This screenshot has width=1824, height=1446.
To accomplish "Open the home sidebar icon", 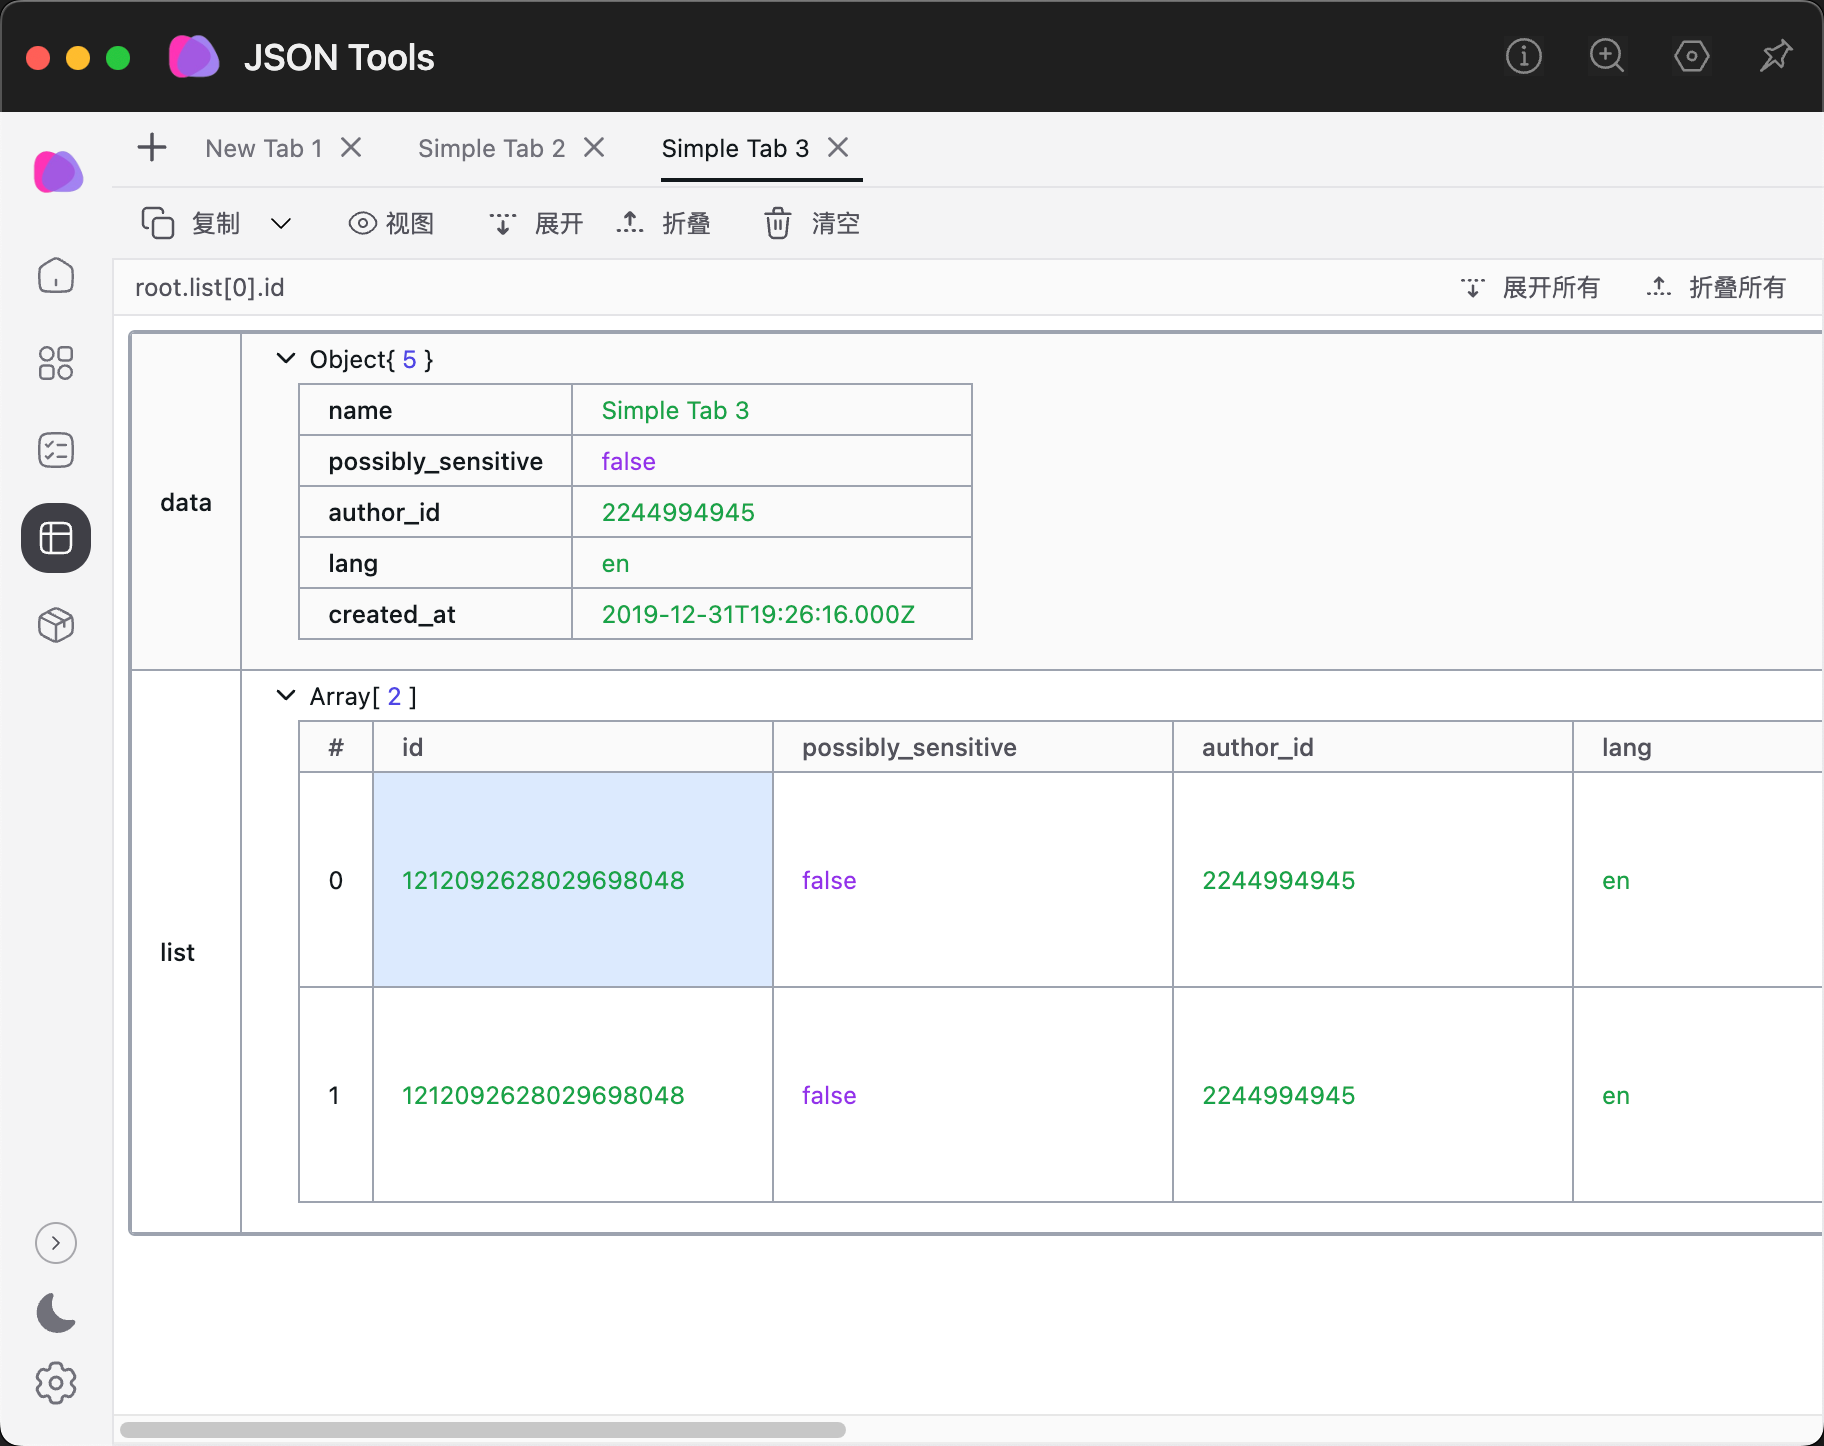I will click(56, 276).
